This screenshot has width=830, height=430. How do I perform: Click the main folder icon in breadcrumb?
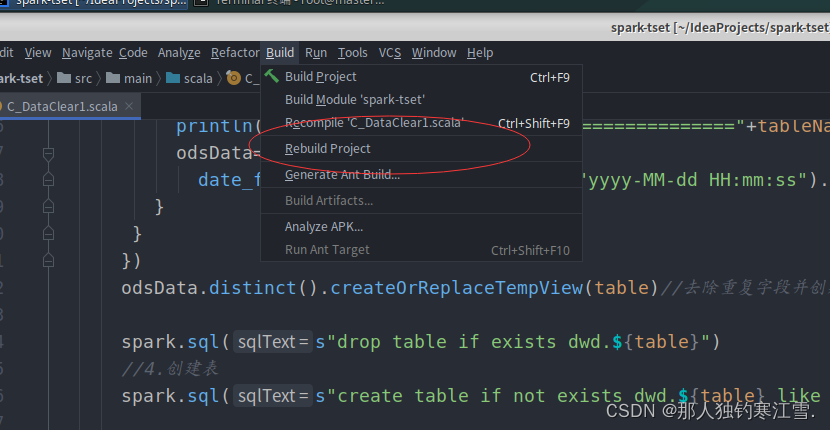[x=113, y=78]
